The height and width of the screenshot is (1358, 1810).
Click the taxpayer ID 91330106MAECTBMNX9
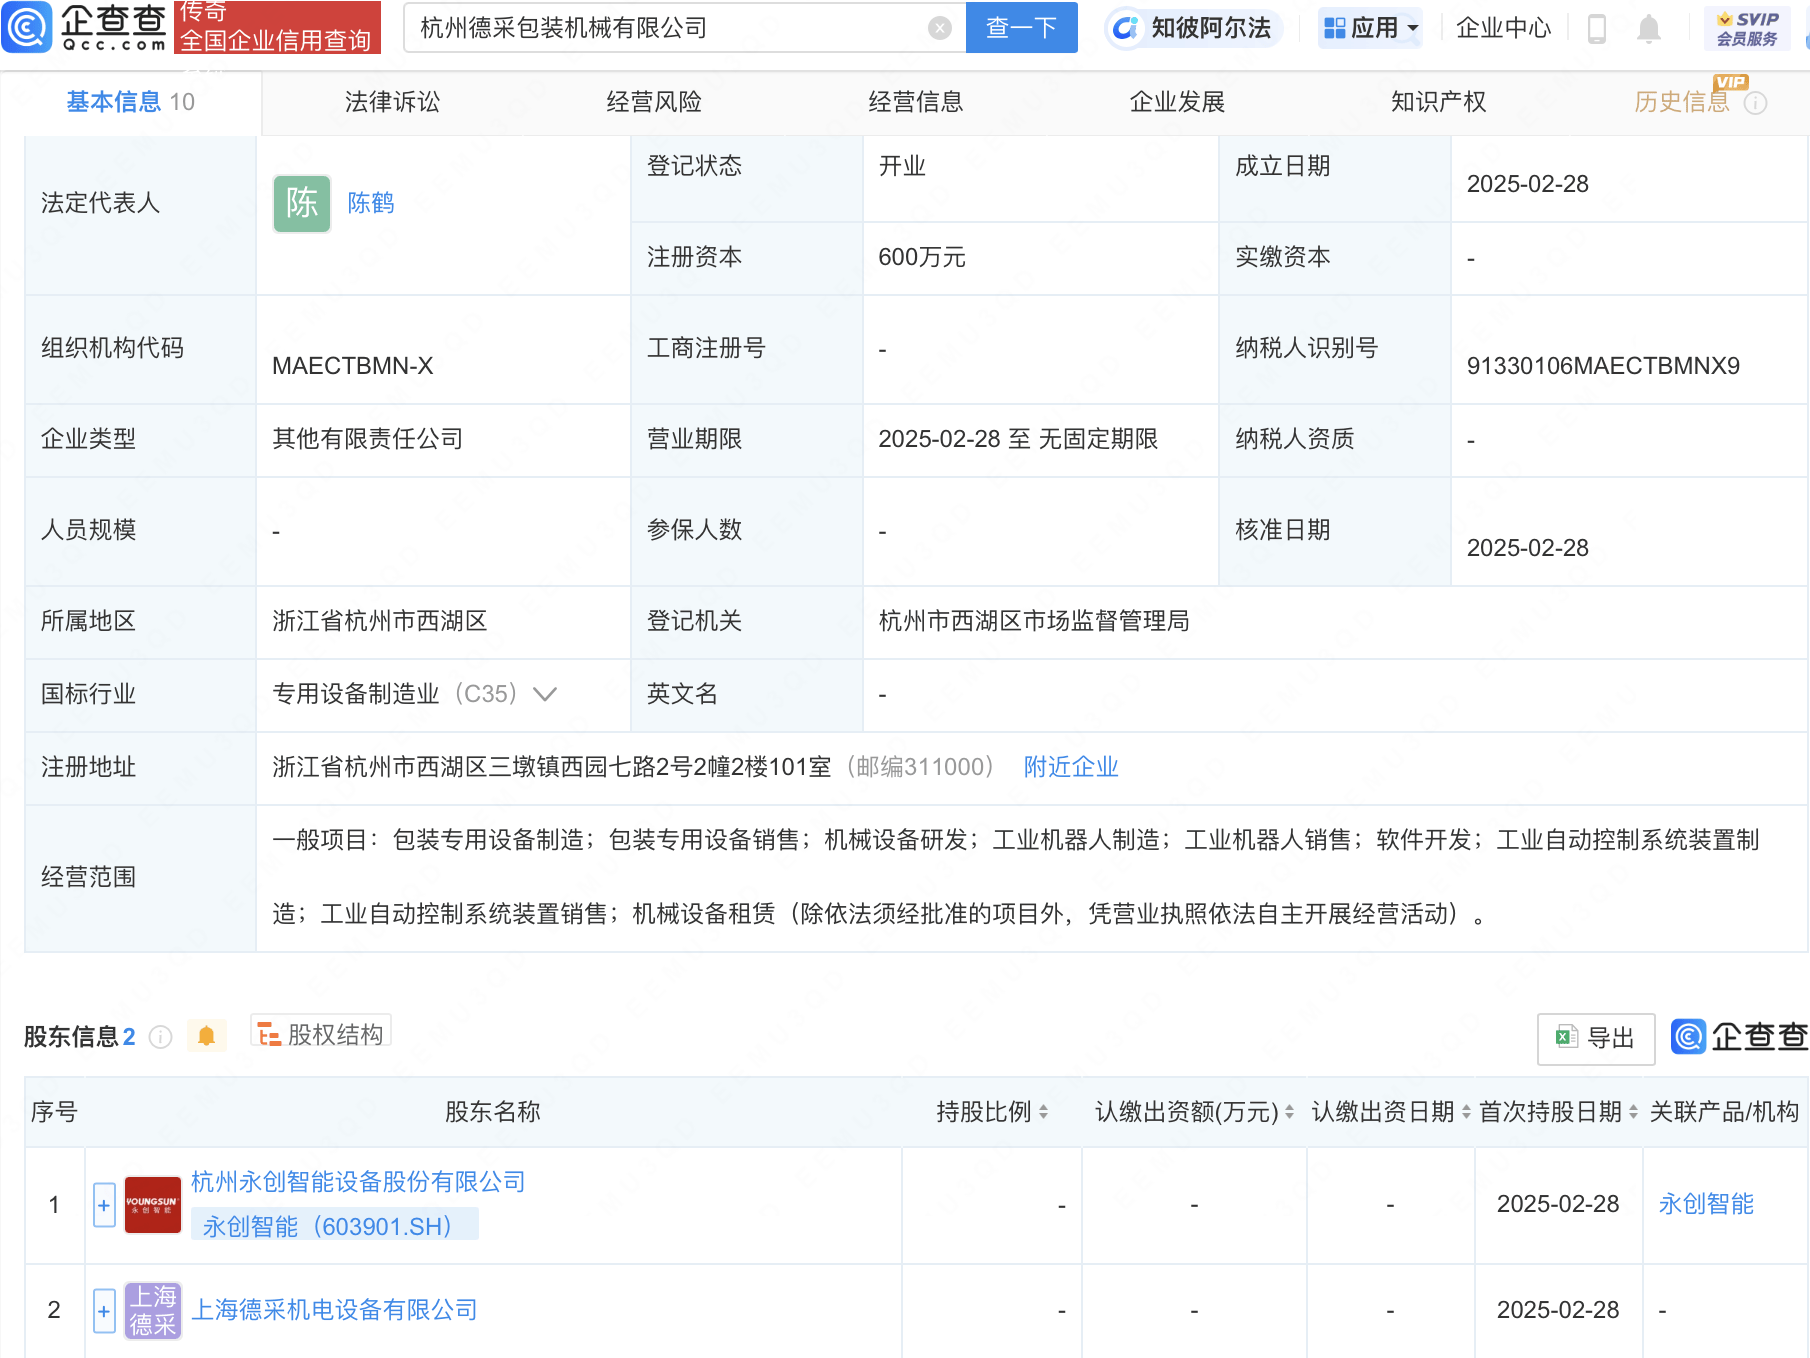pyautogui.click(x=1603, y=366)
